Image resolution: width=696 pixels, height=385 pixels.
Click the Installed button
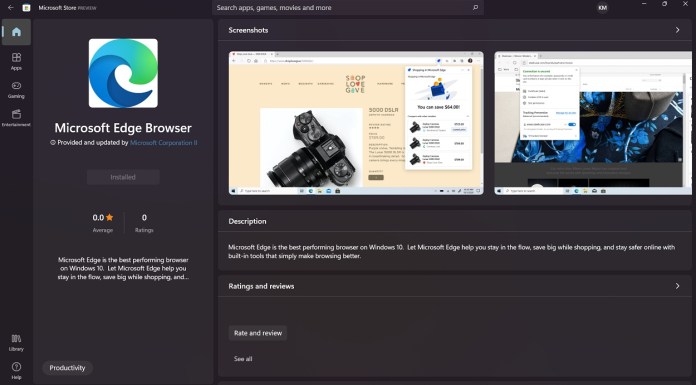click(x=123, y=177)
